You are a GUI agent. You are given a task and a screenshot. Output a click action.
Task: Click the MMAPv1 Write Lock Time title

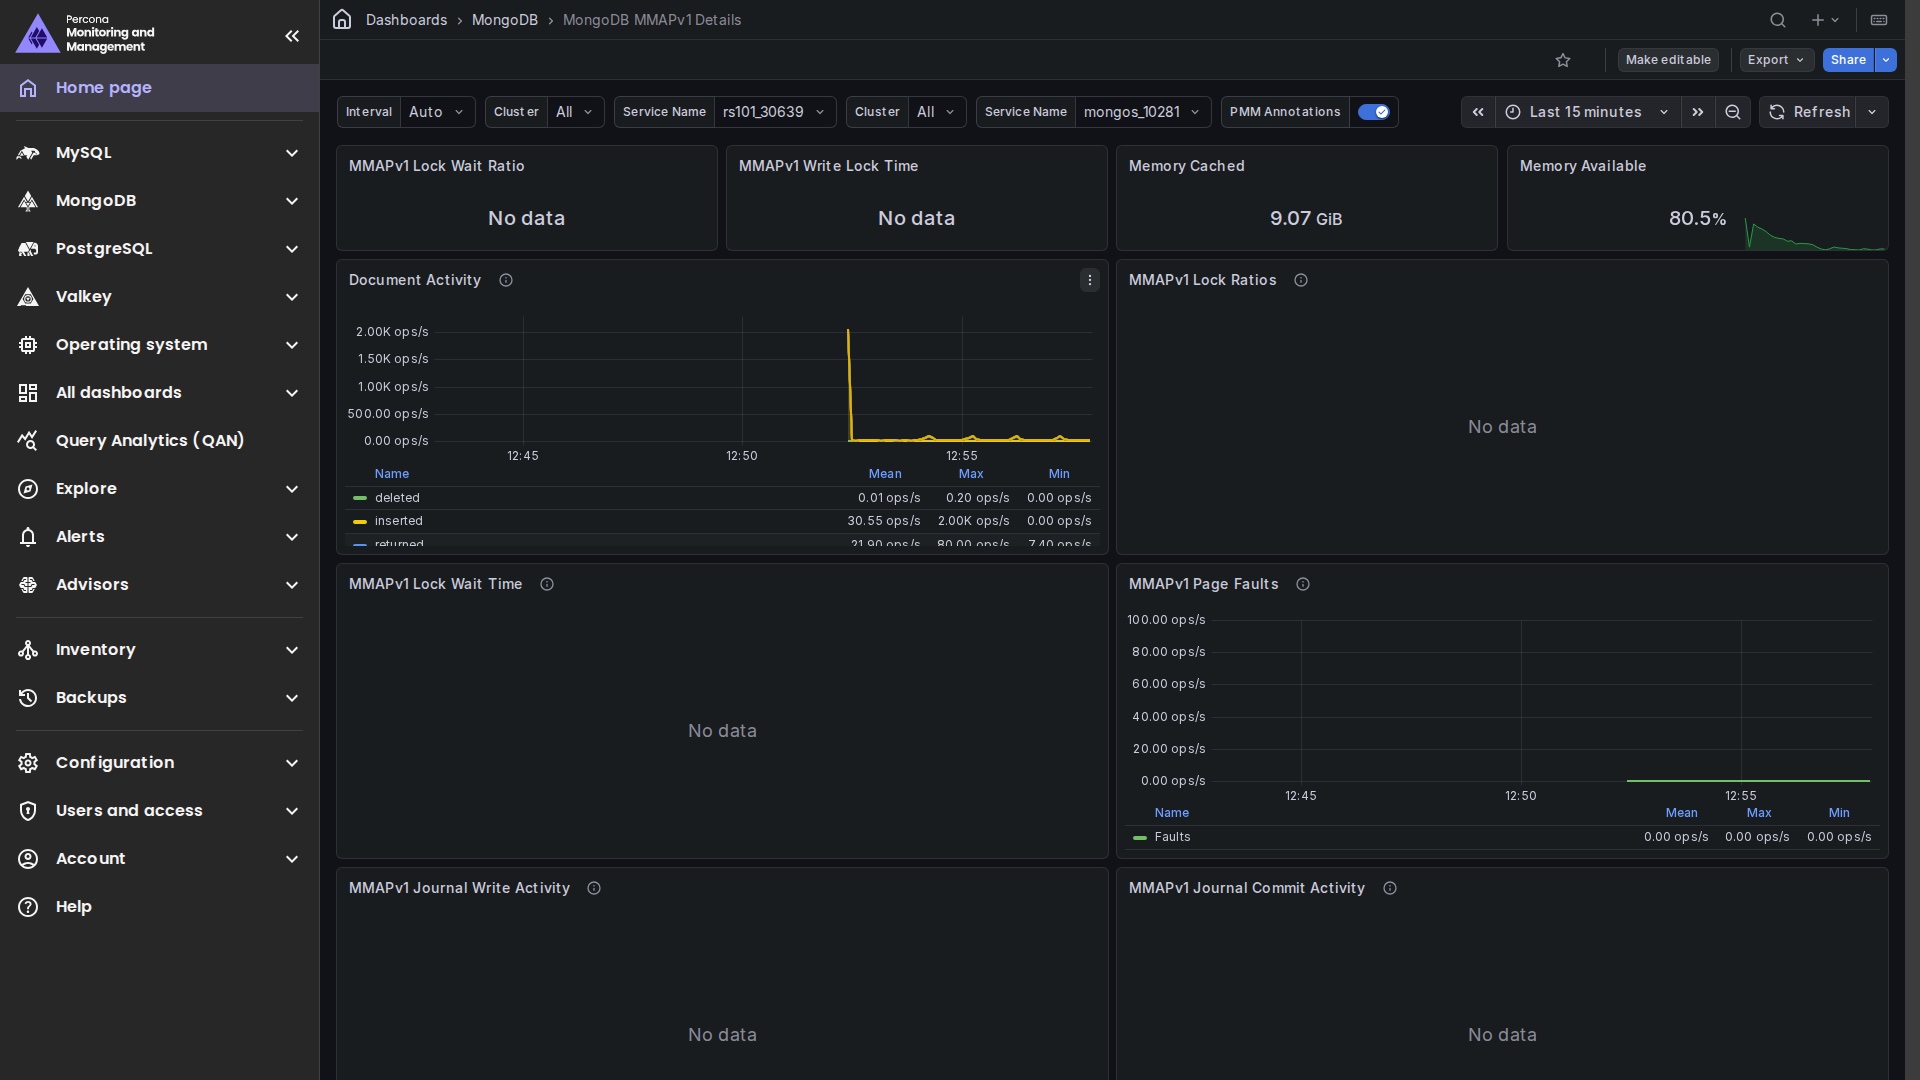(x=829, y=166)
